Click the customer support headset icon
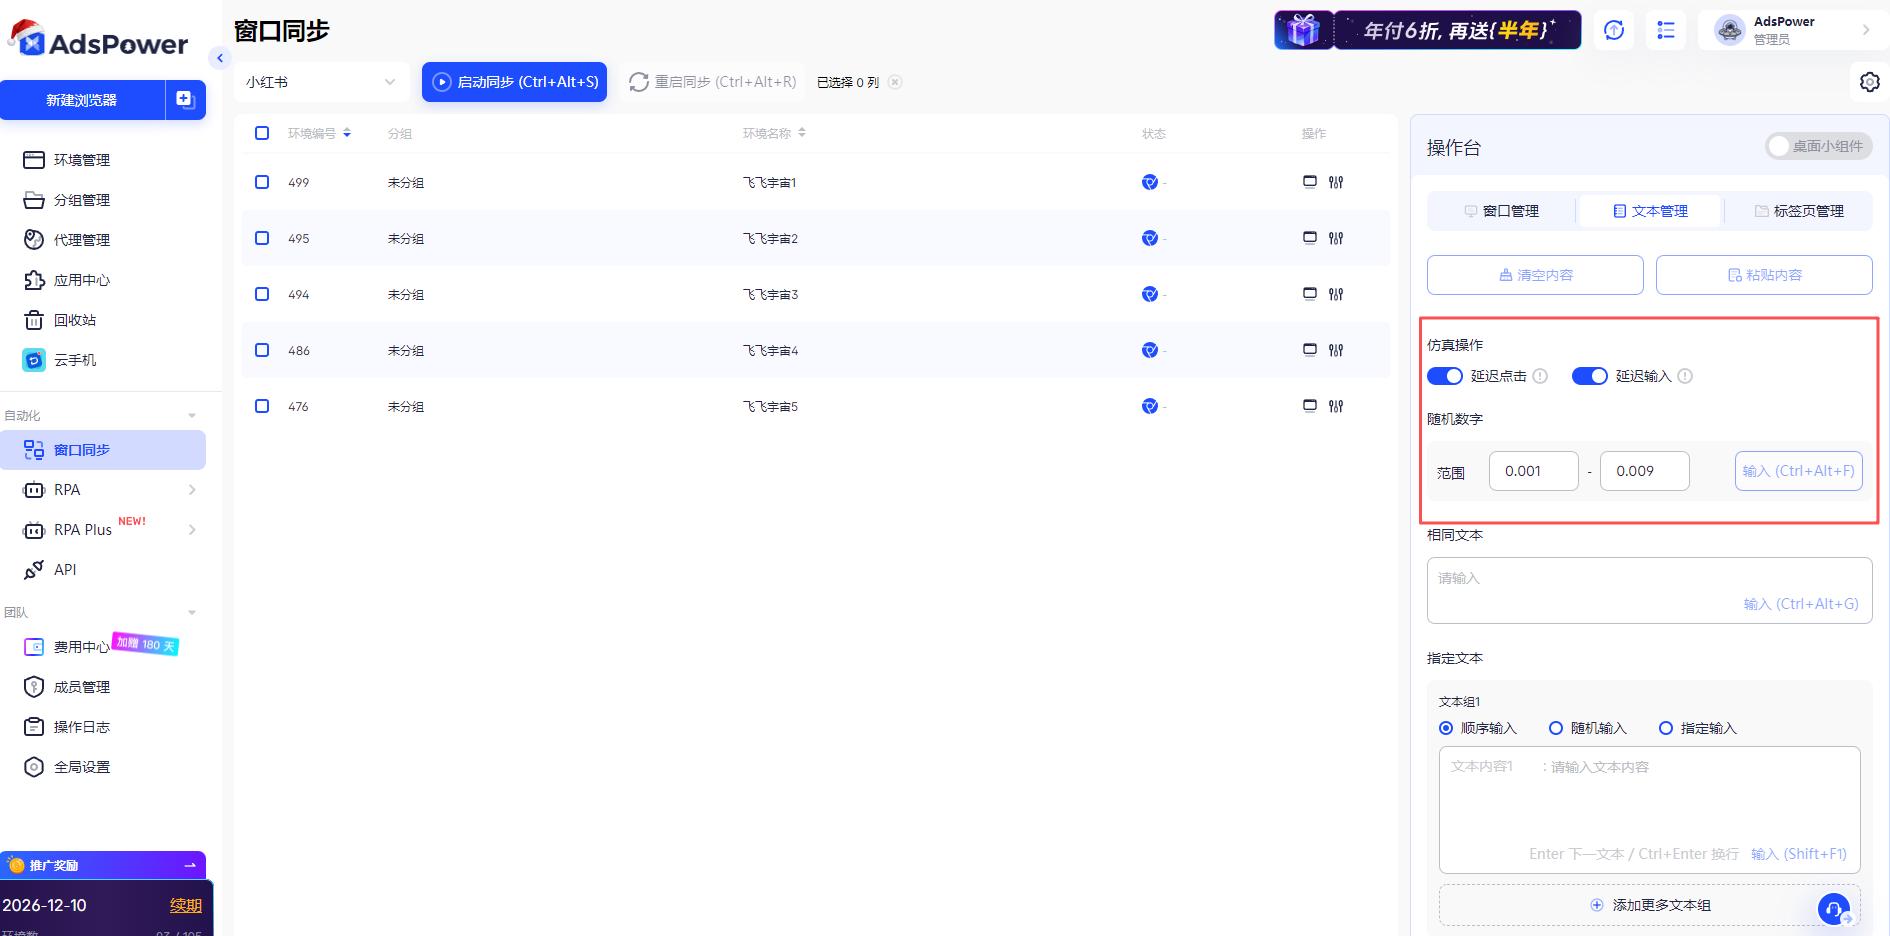1890x936 pixels. 1834,909
